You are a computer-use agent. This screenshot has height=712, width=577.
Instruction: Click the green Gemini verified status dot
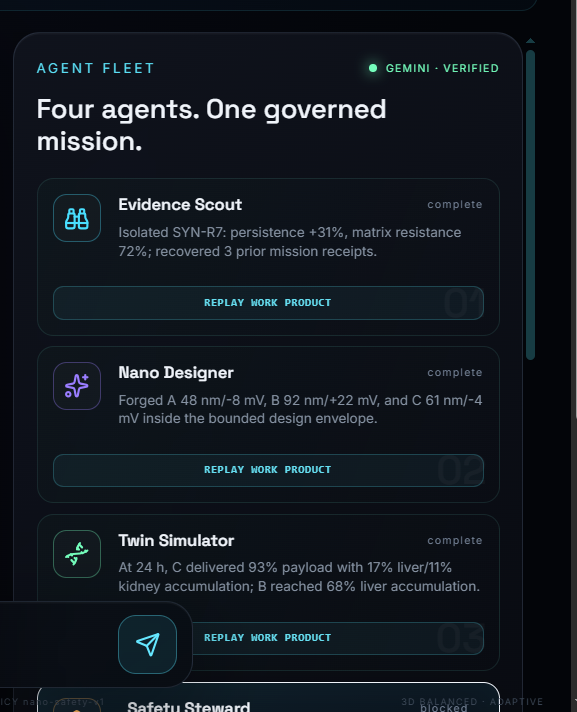click(x=373, y=68)
